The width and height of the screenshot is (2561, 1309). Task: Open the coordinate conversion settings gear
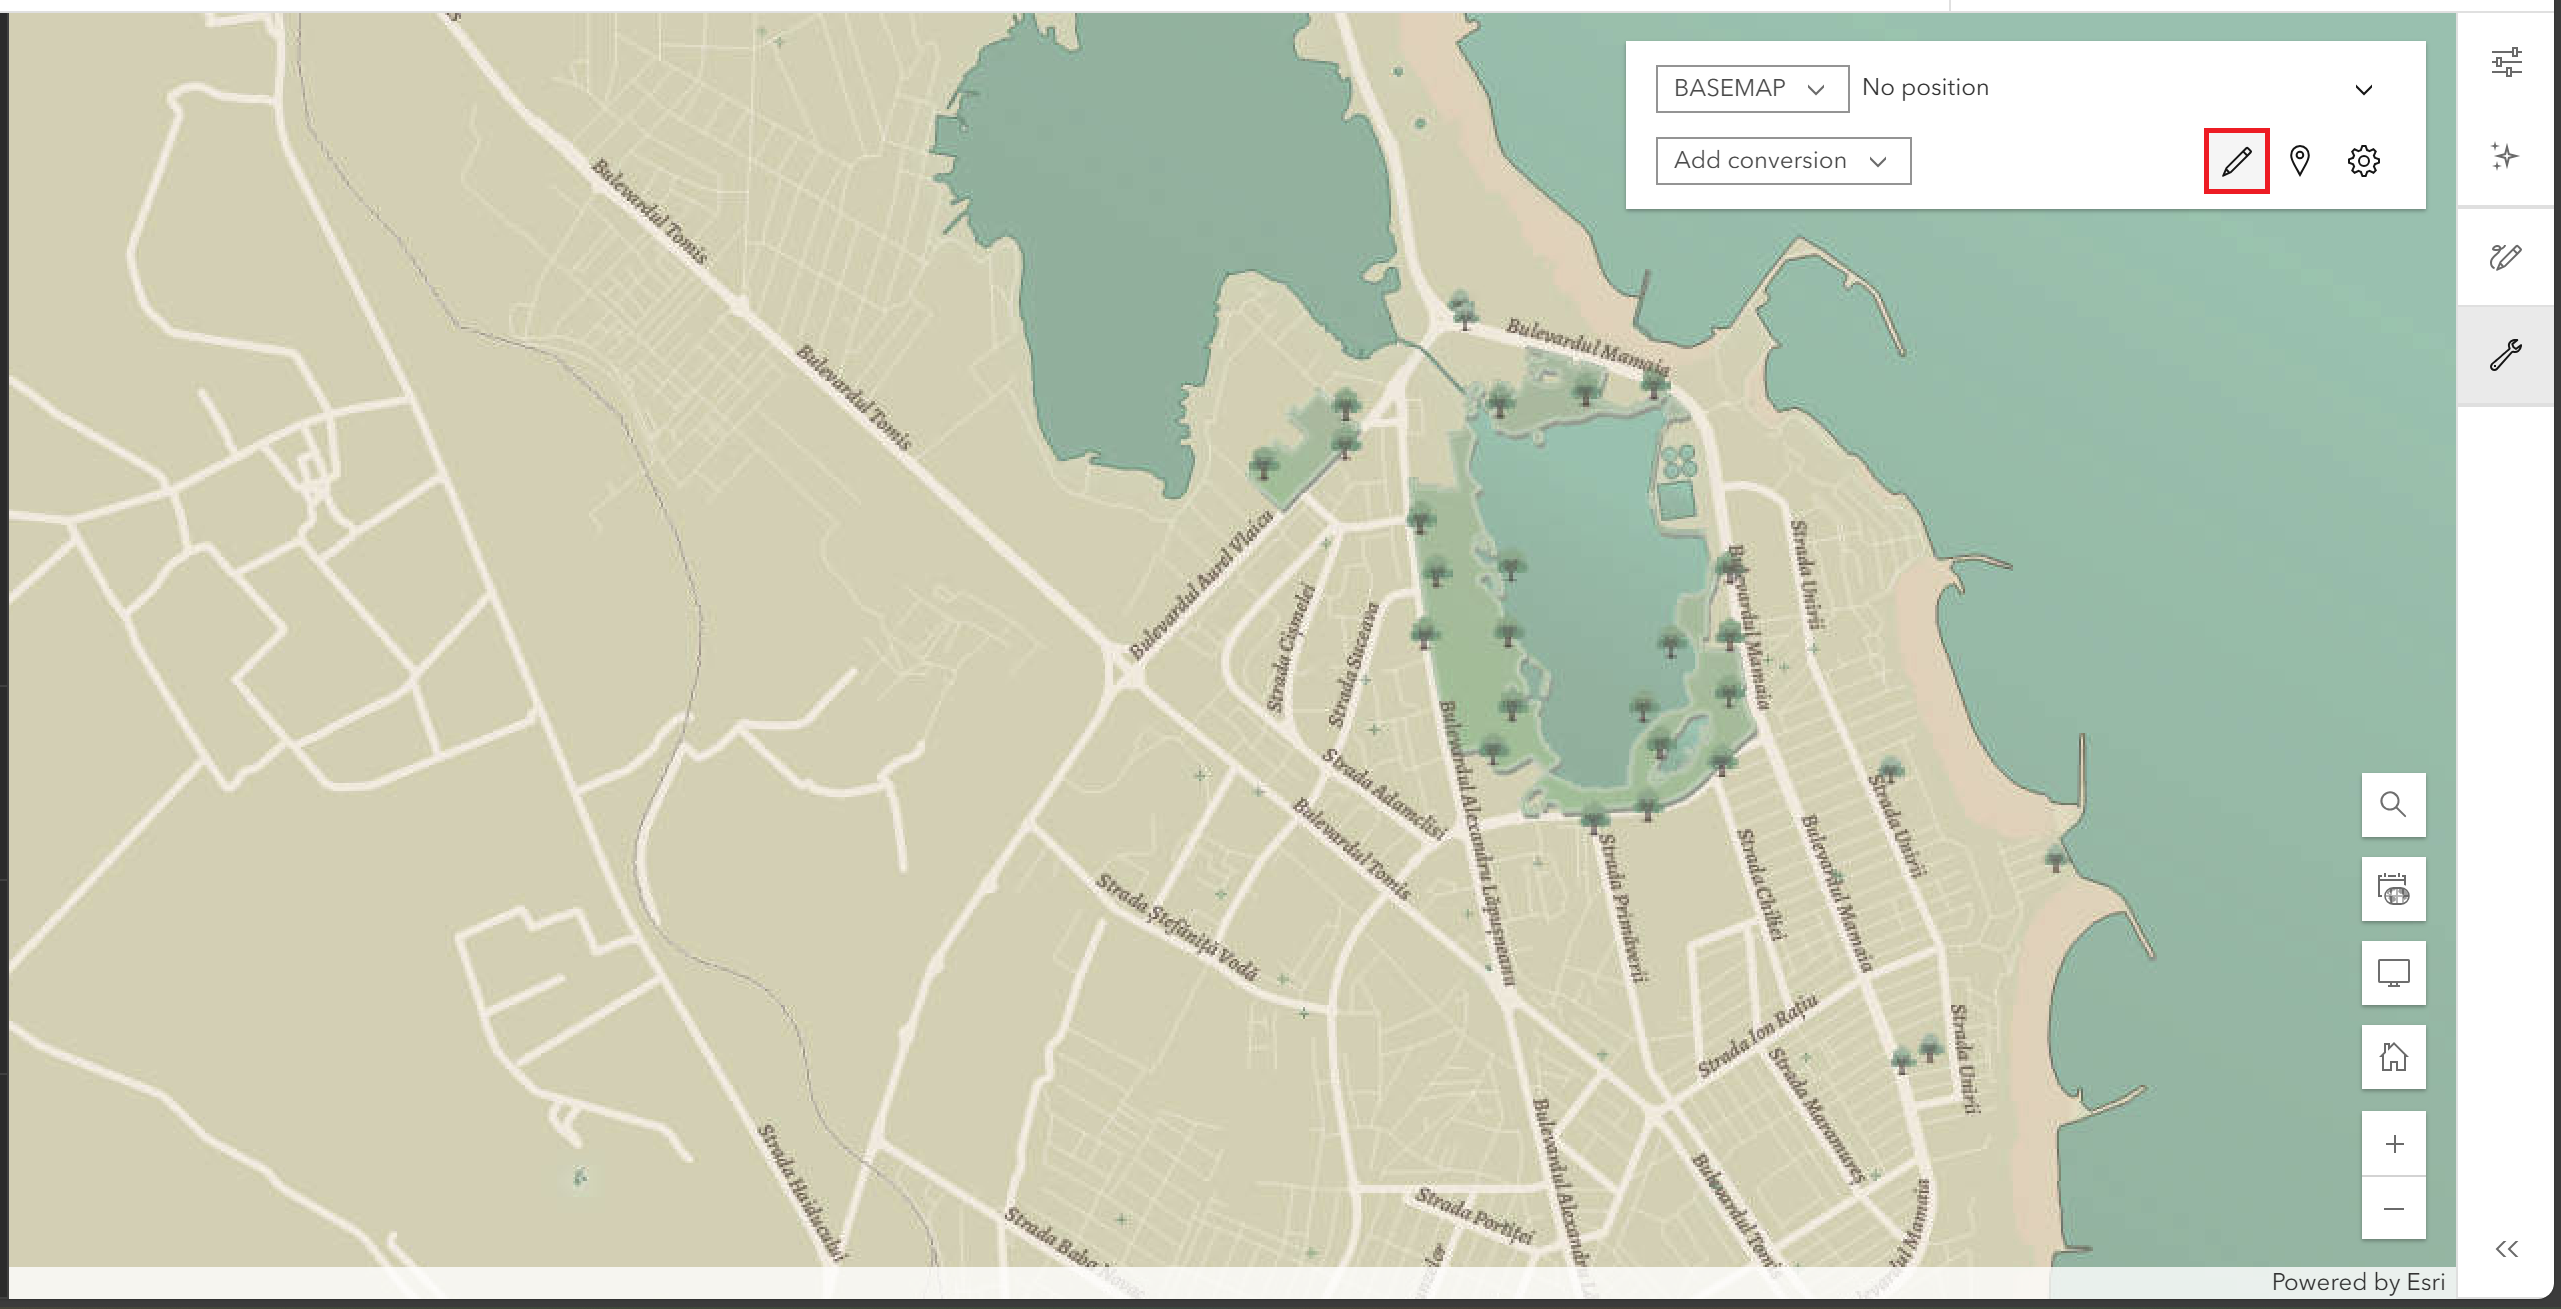point(2363,161)
